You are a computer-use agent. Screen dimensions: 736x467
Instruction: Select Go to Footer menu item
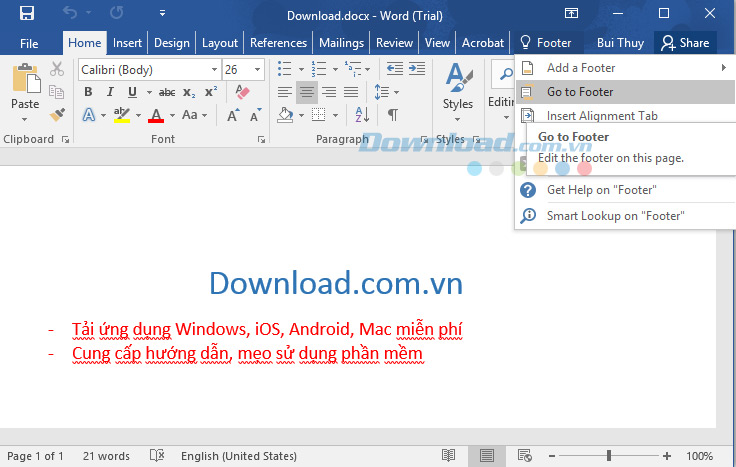(625, 92)
